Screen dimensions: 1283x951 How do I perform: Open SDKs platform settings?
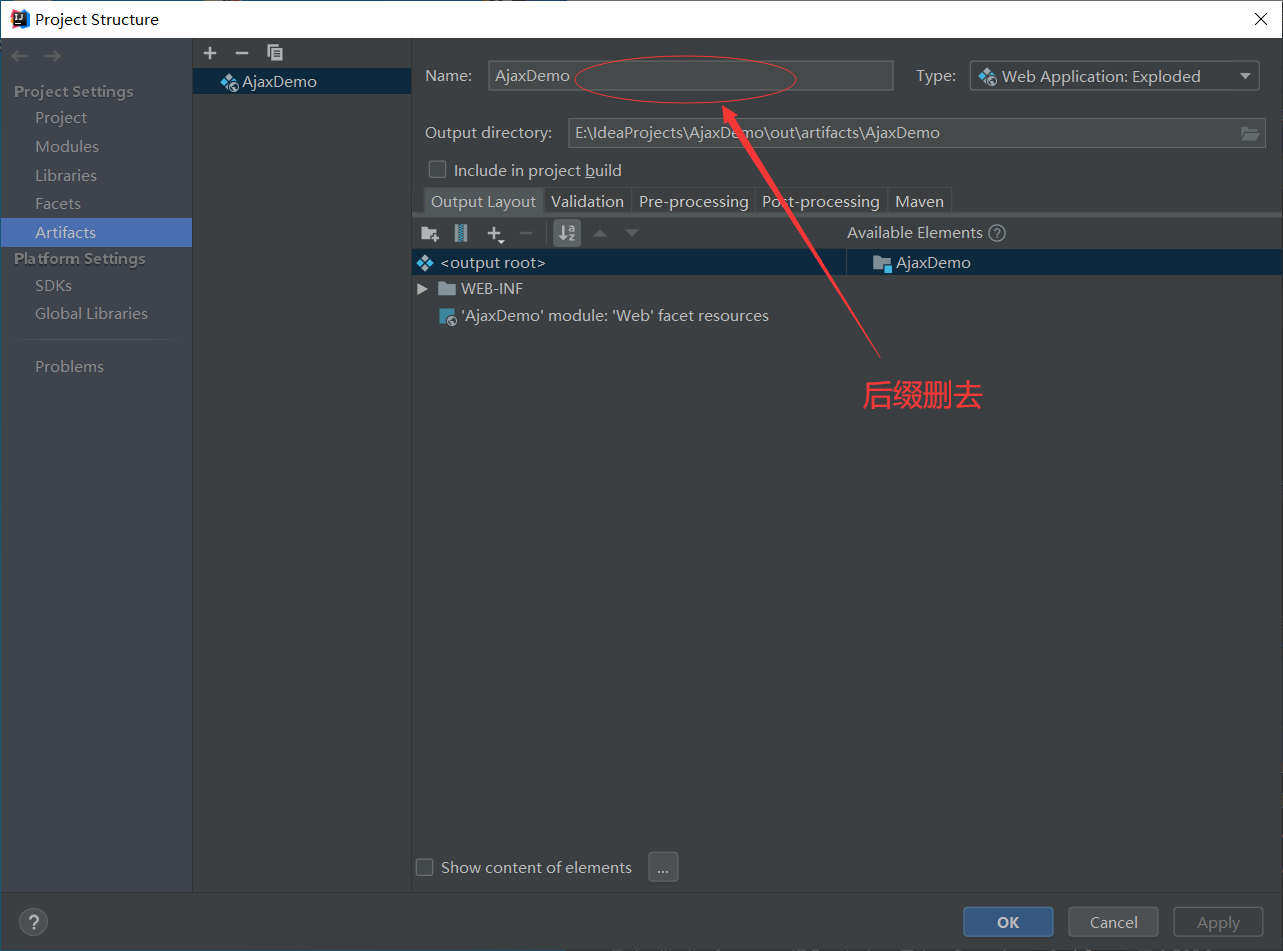[53, 285]
